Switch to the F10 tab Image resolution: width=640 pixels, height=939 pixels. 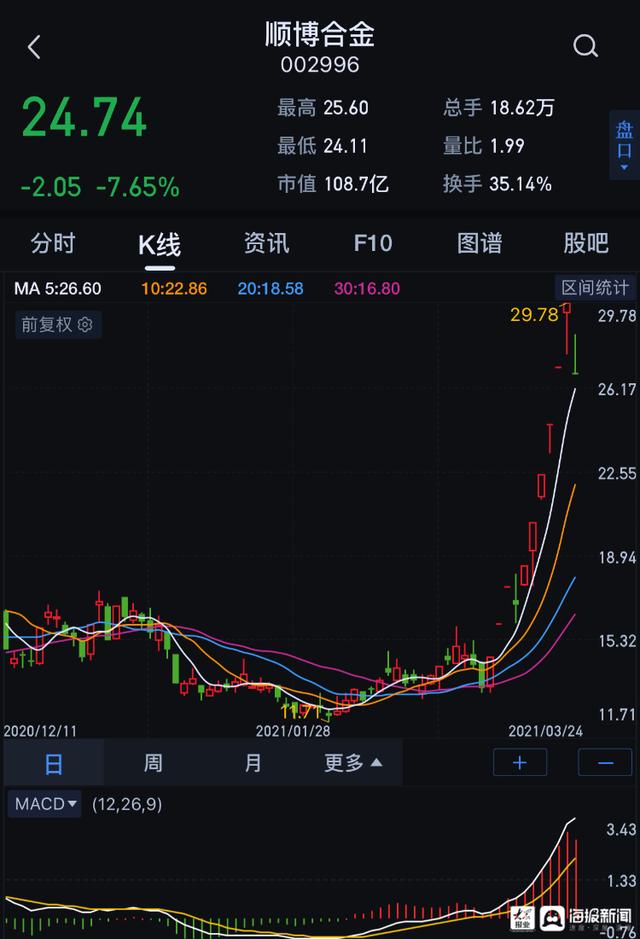coord(373,243)
